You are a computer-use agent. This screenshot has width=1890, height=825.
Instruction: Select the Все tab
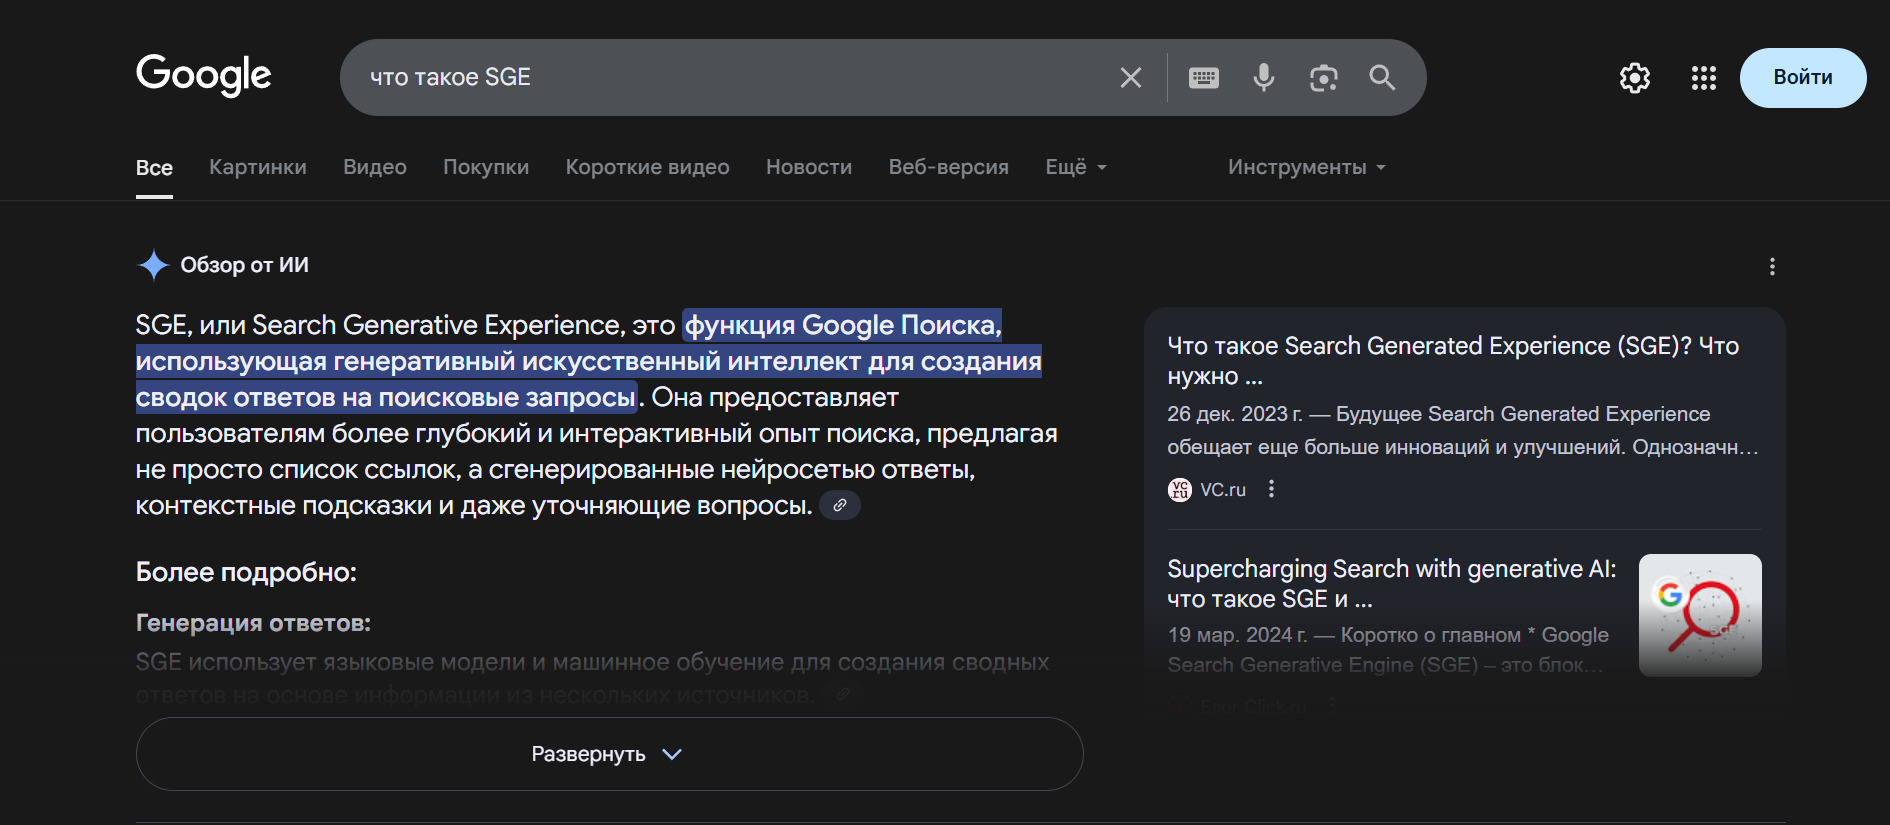click(x=154, y=168)
